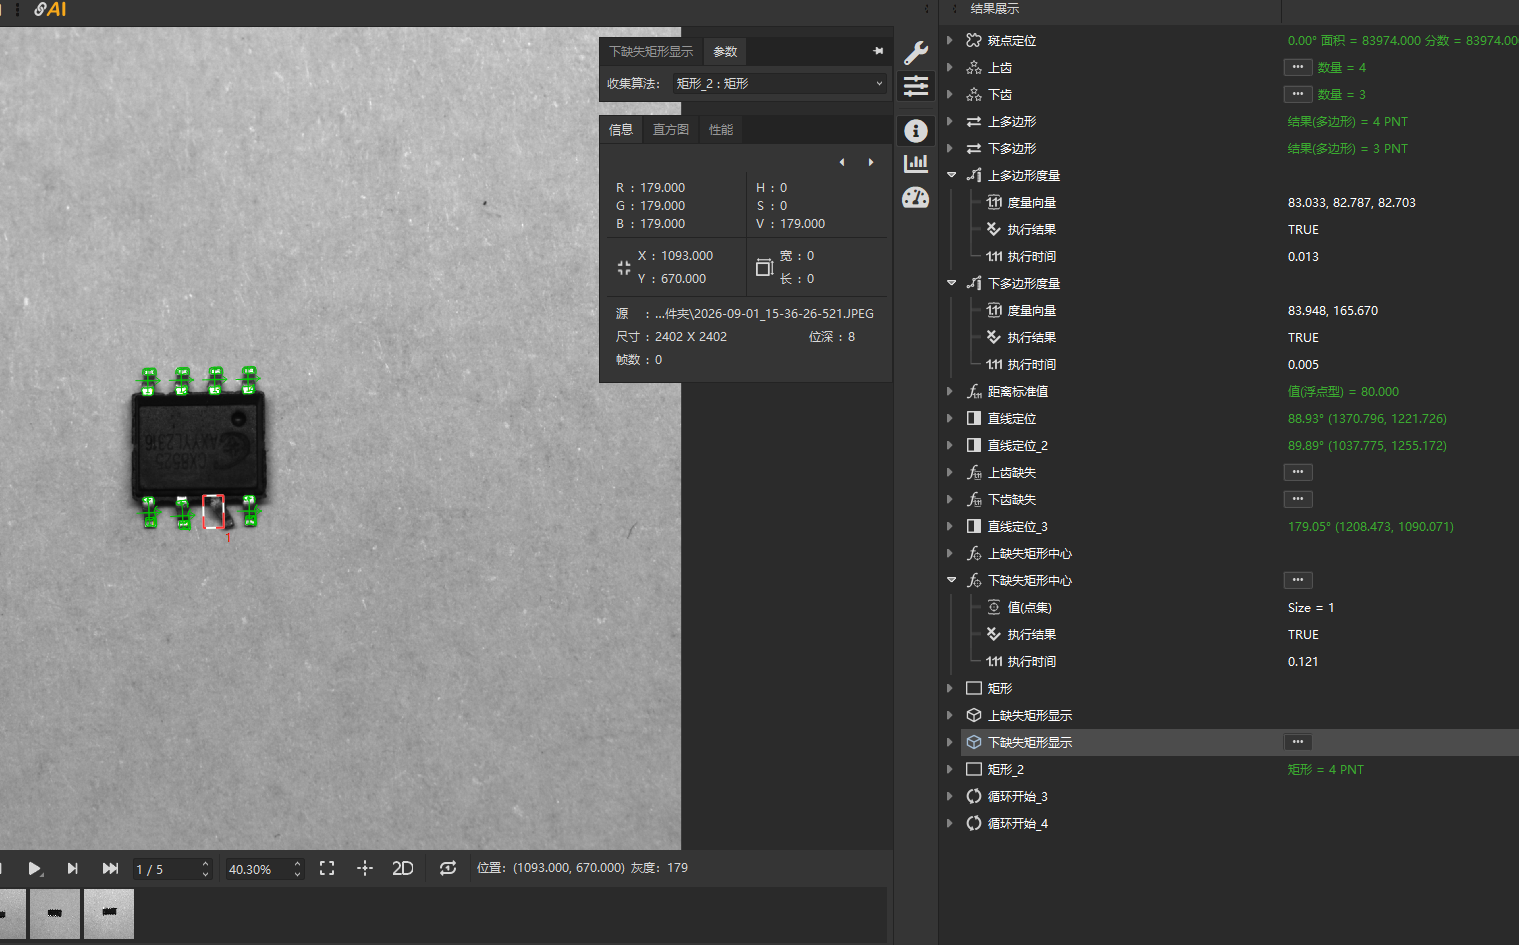Show the info panel icon
This screenshot has height=945, width=1519.
pos(916,131)
